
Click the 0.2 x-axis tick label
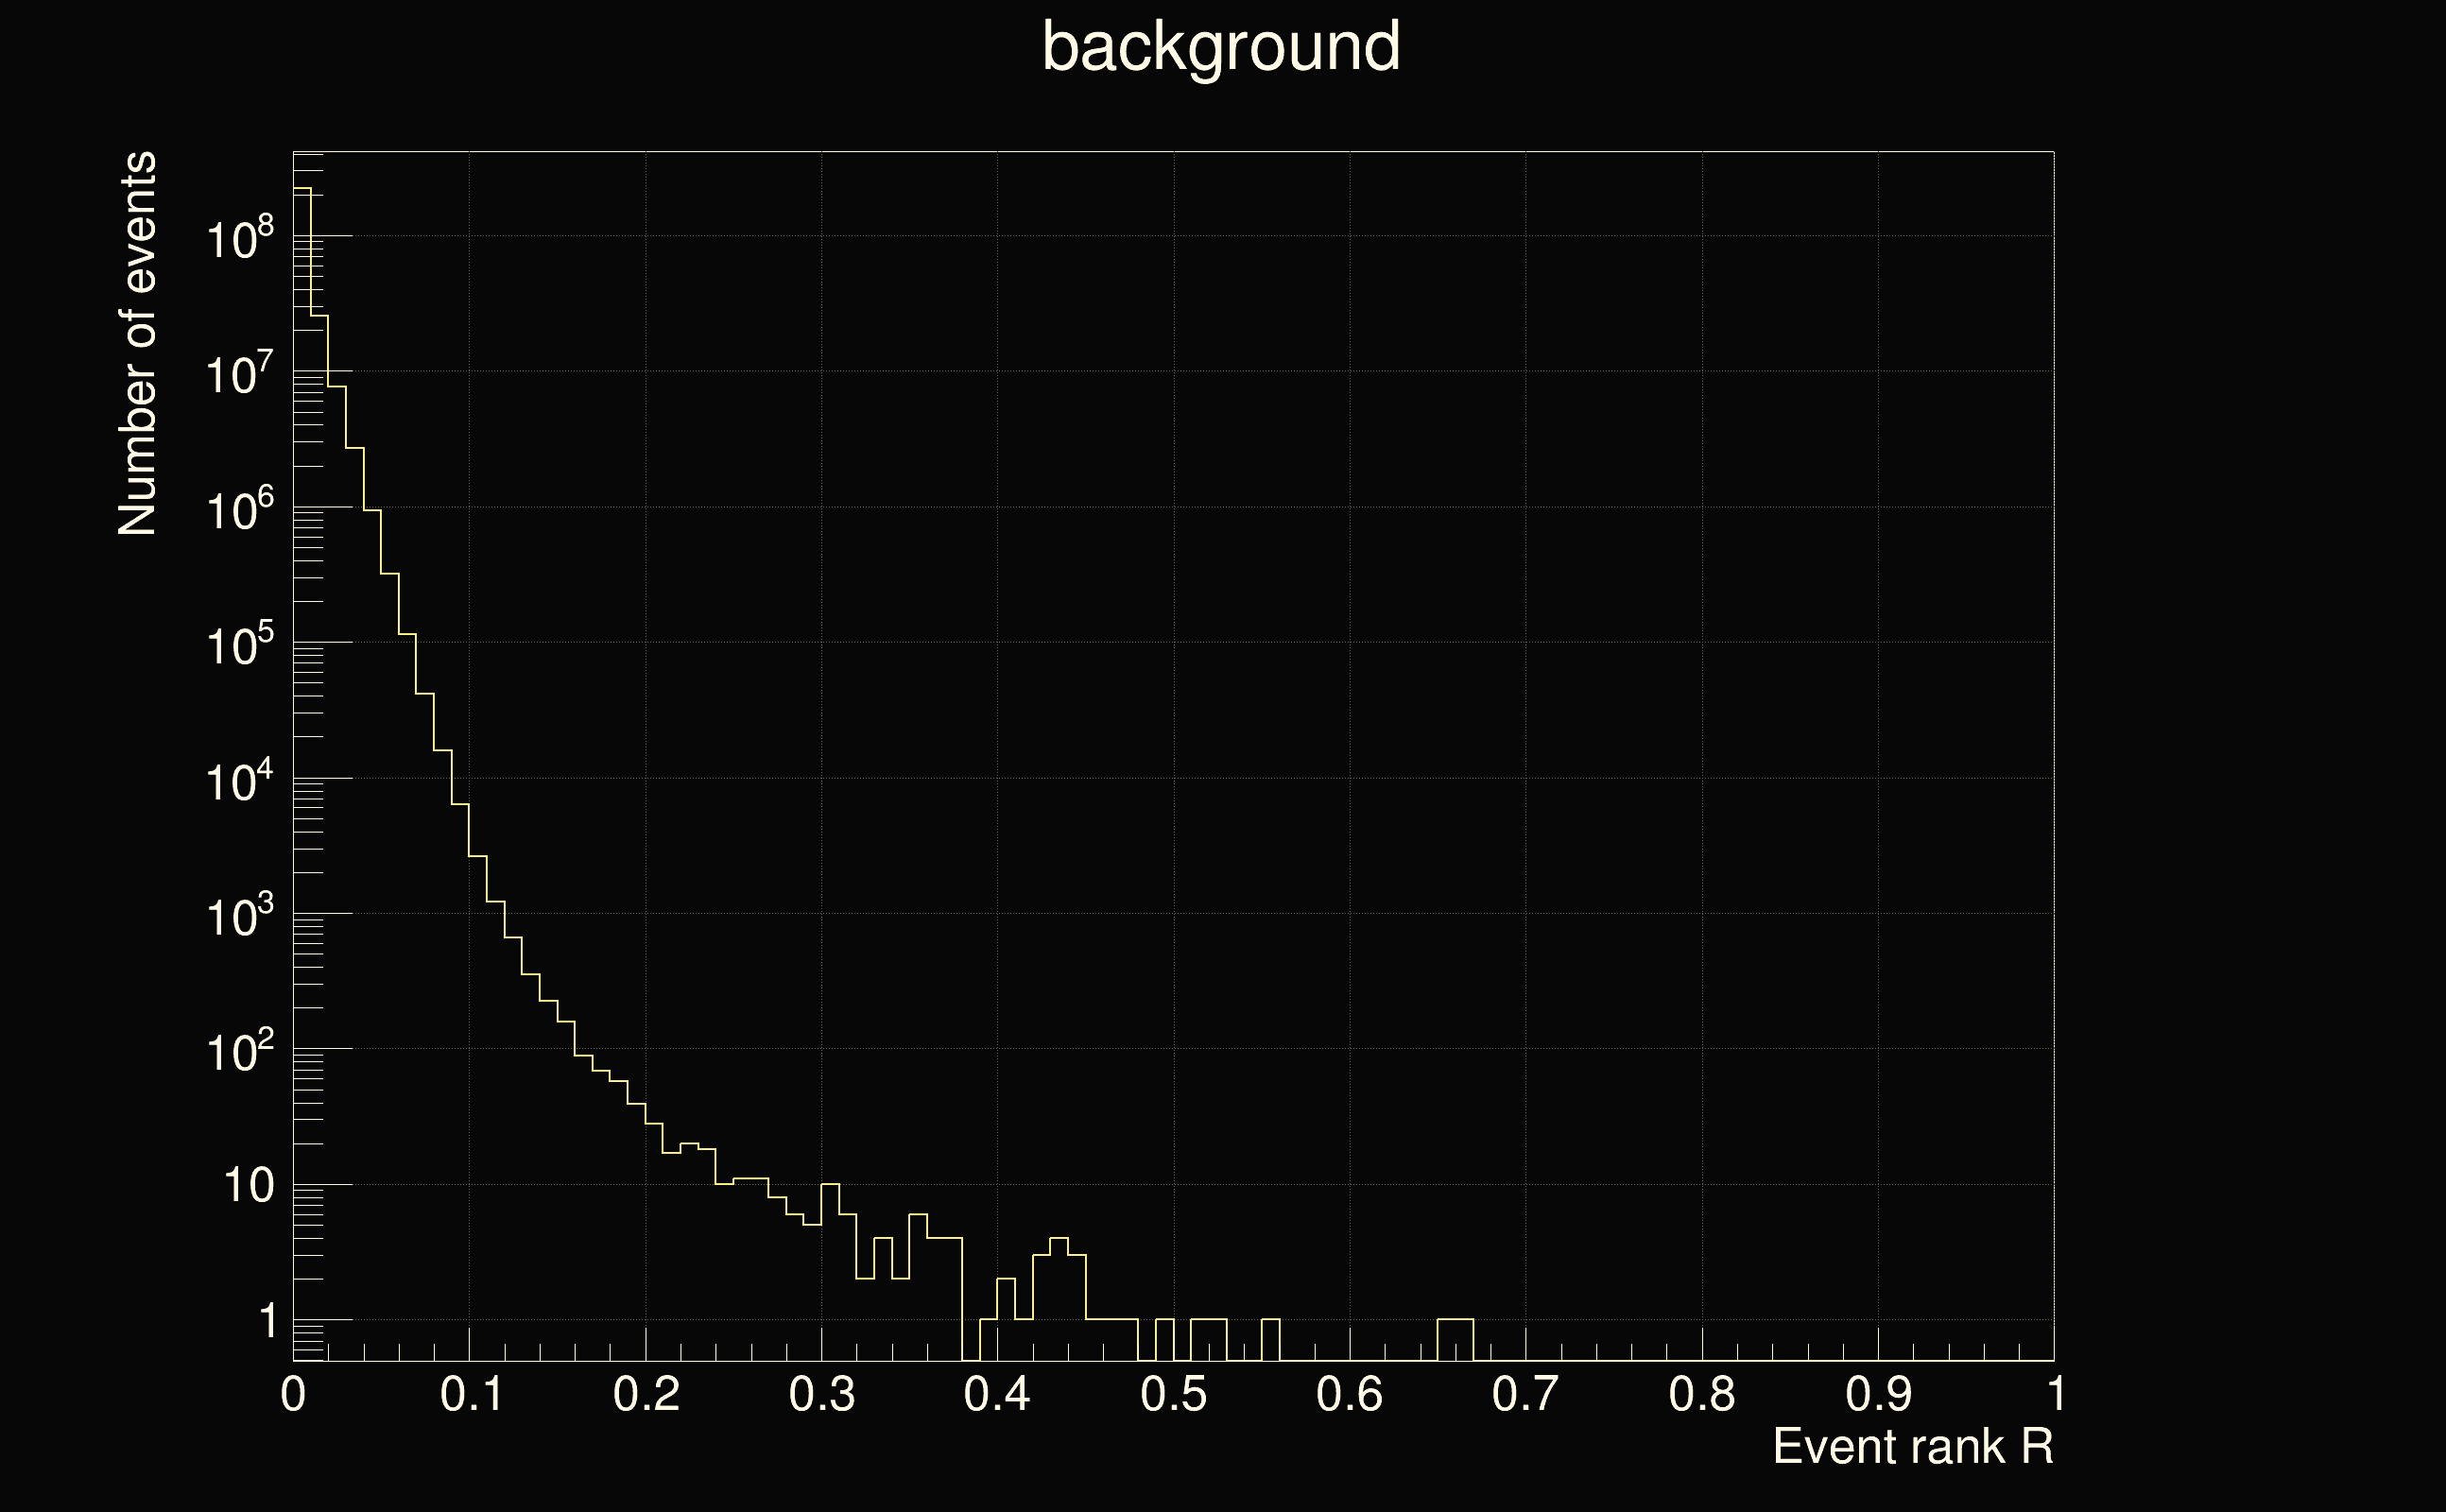coord(646,1395)
